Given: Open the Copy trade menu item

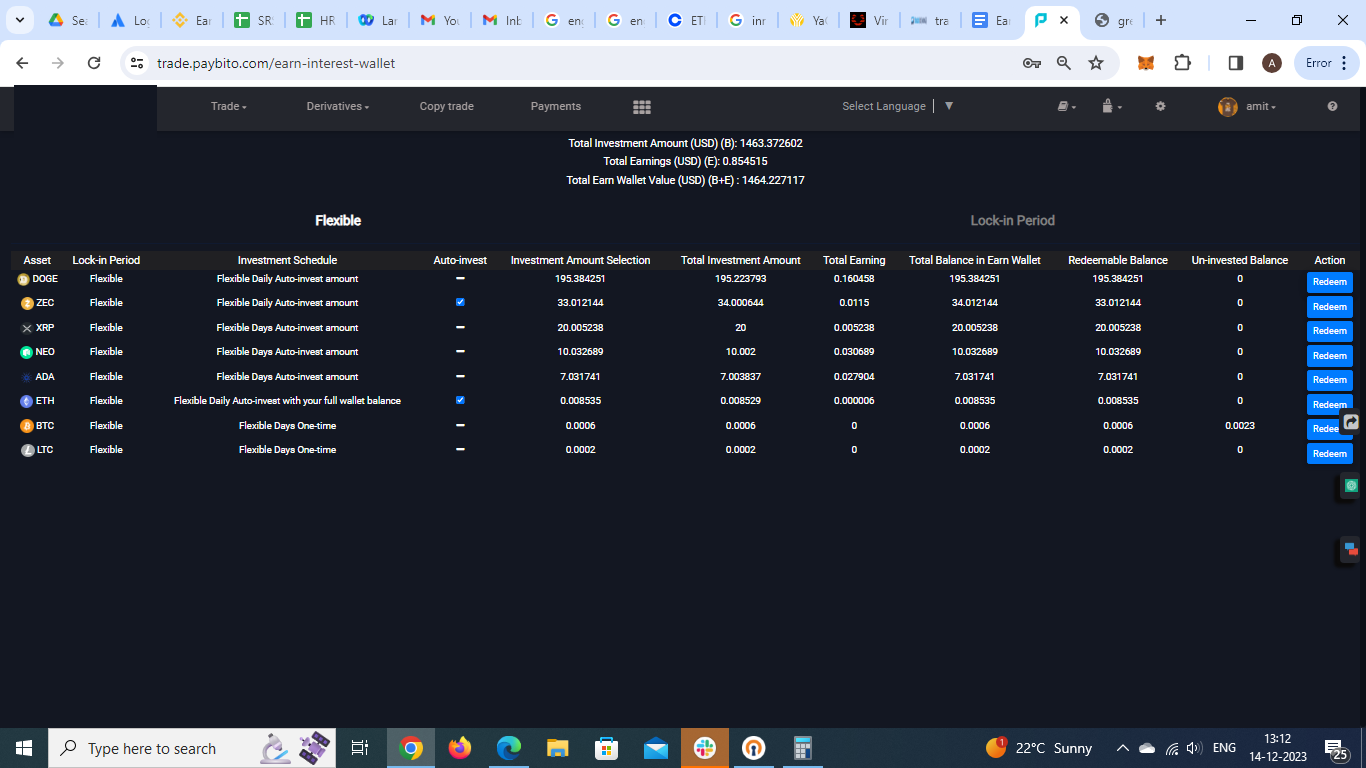Looking at the screenshot, I should pos(446,106).
